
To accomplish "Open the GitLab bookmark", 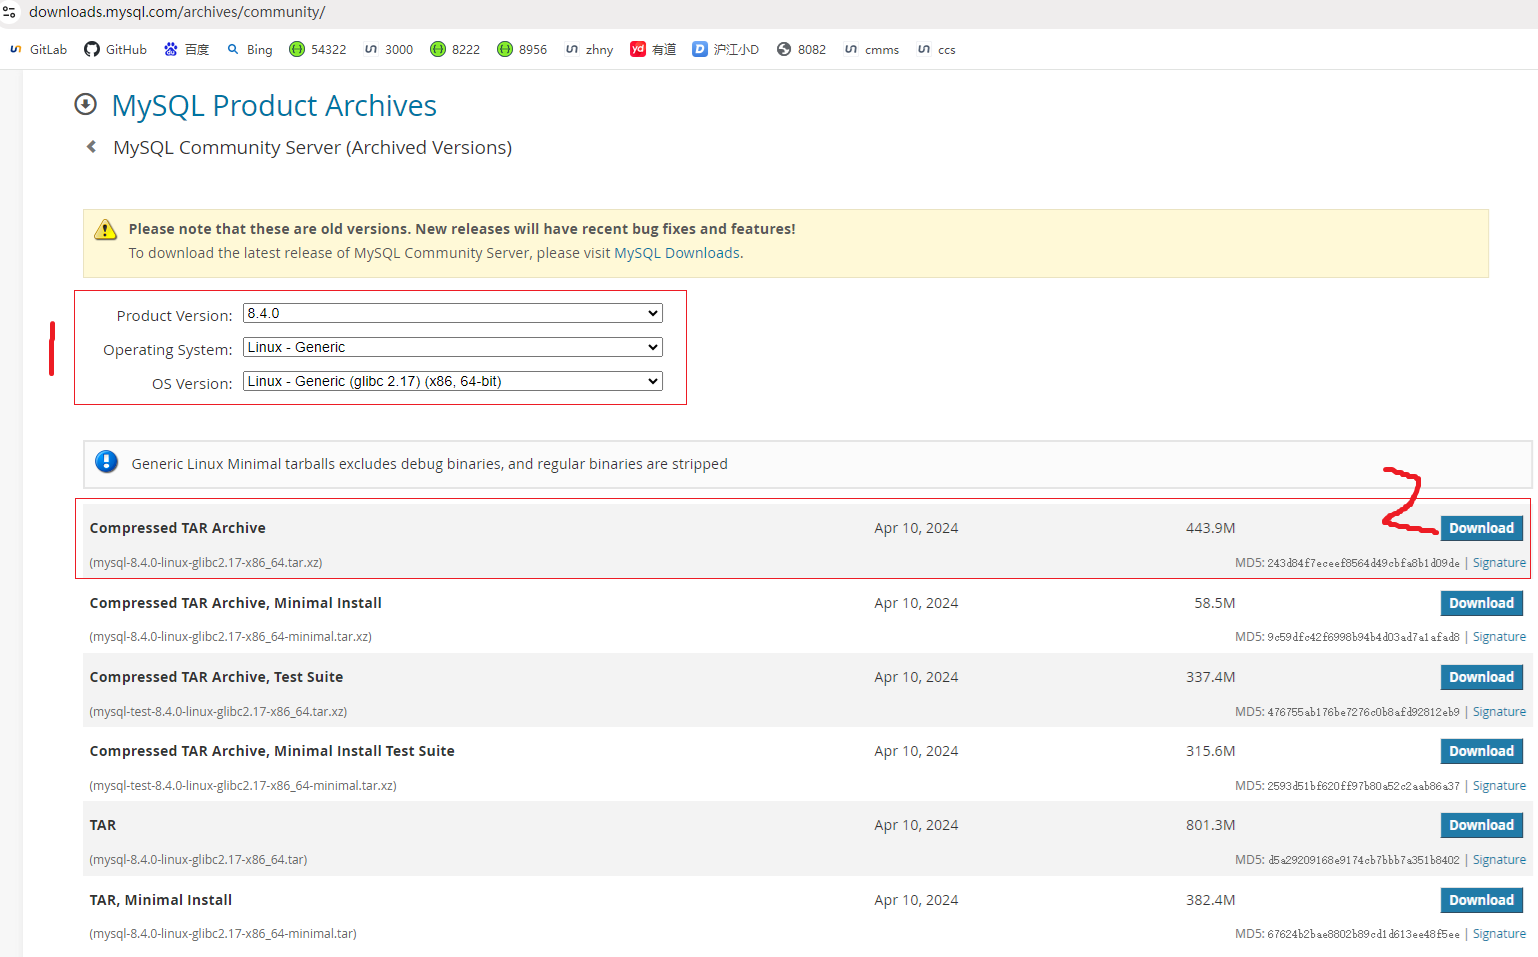I will click(38, 49).
